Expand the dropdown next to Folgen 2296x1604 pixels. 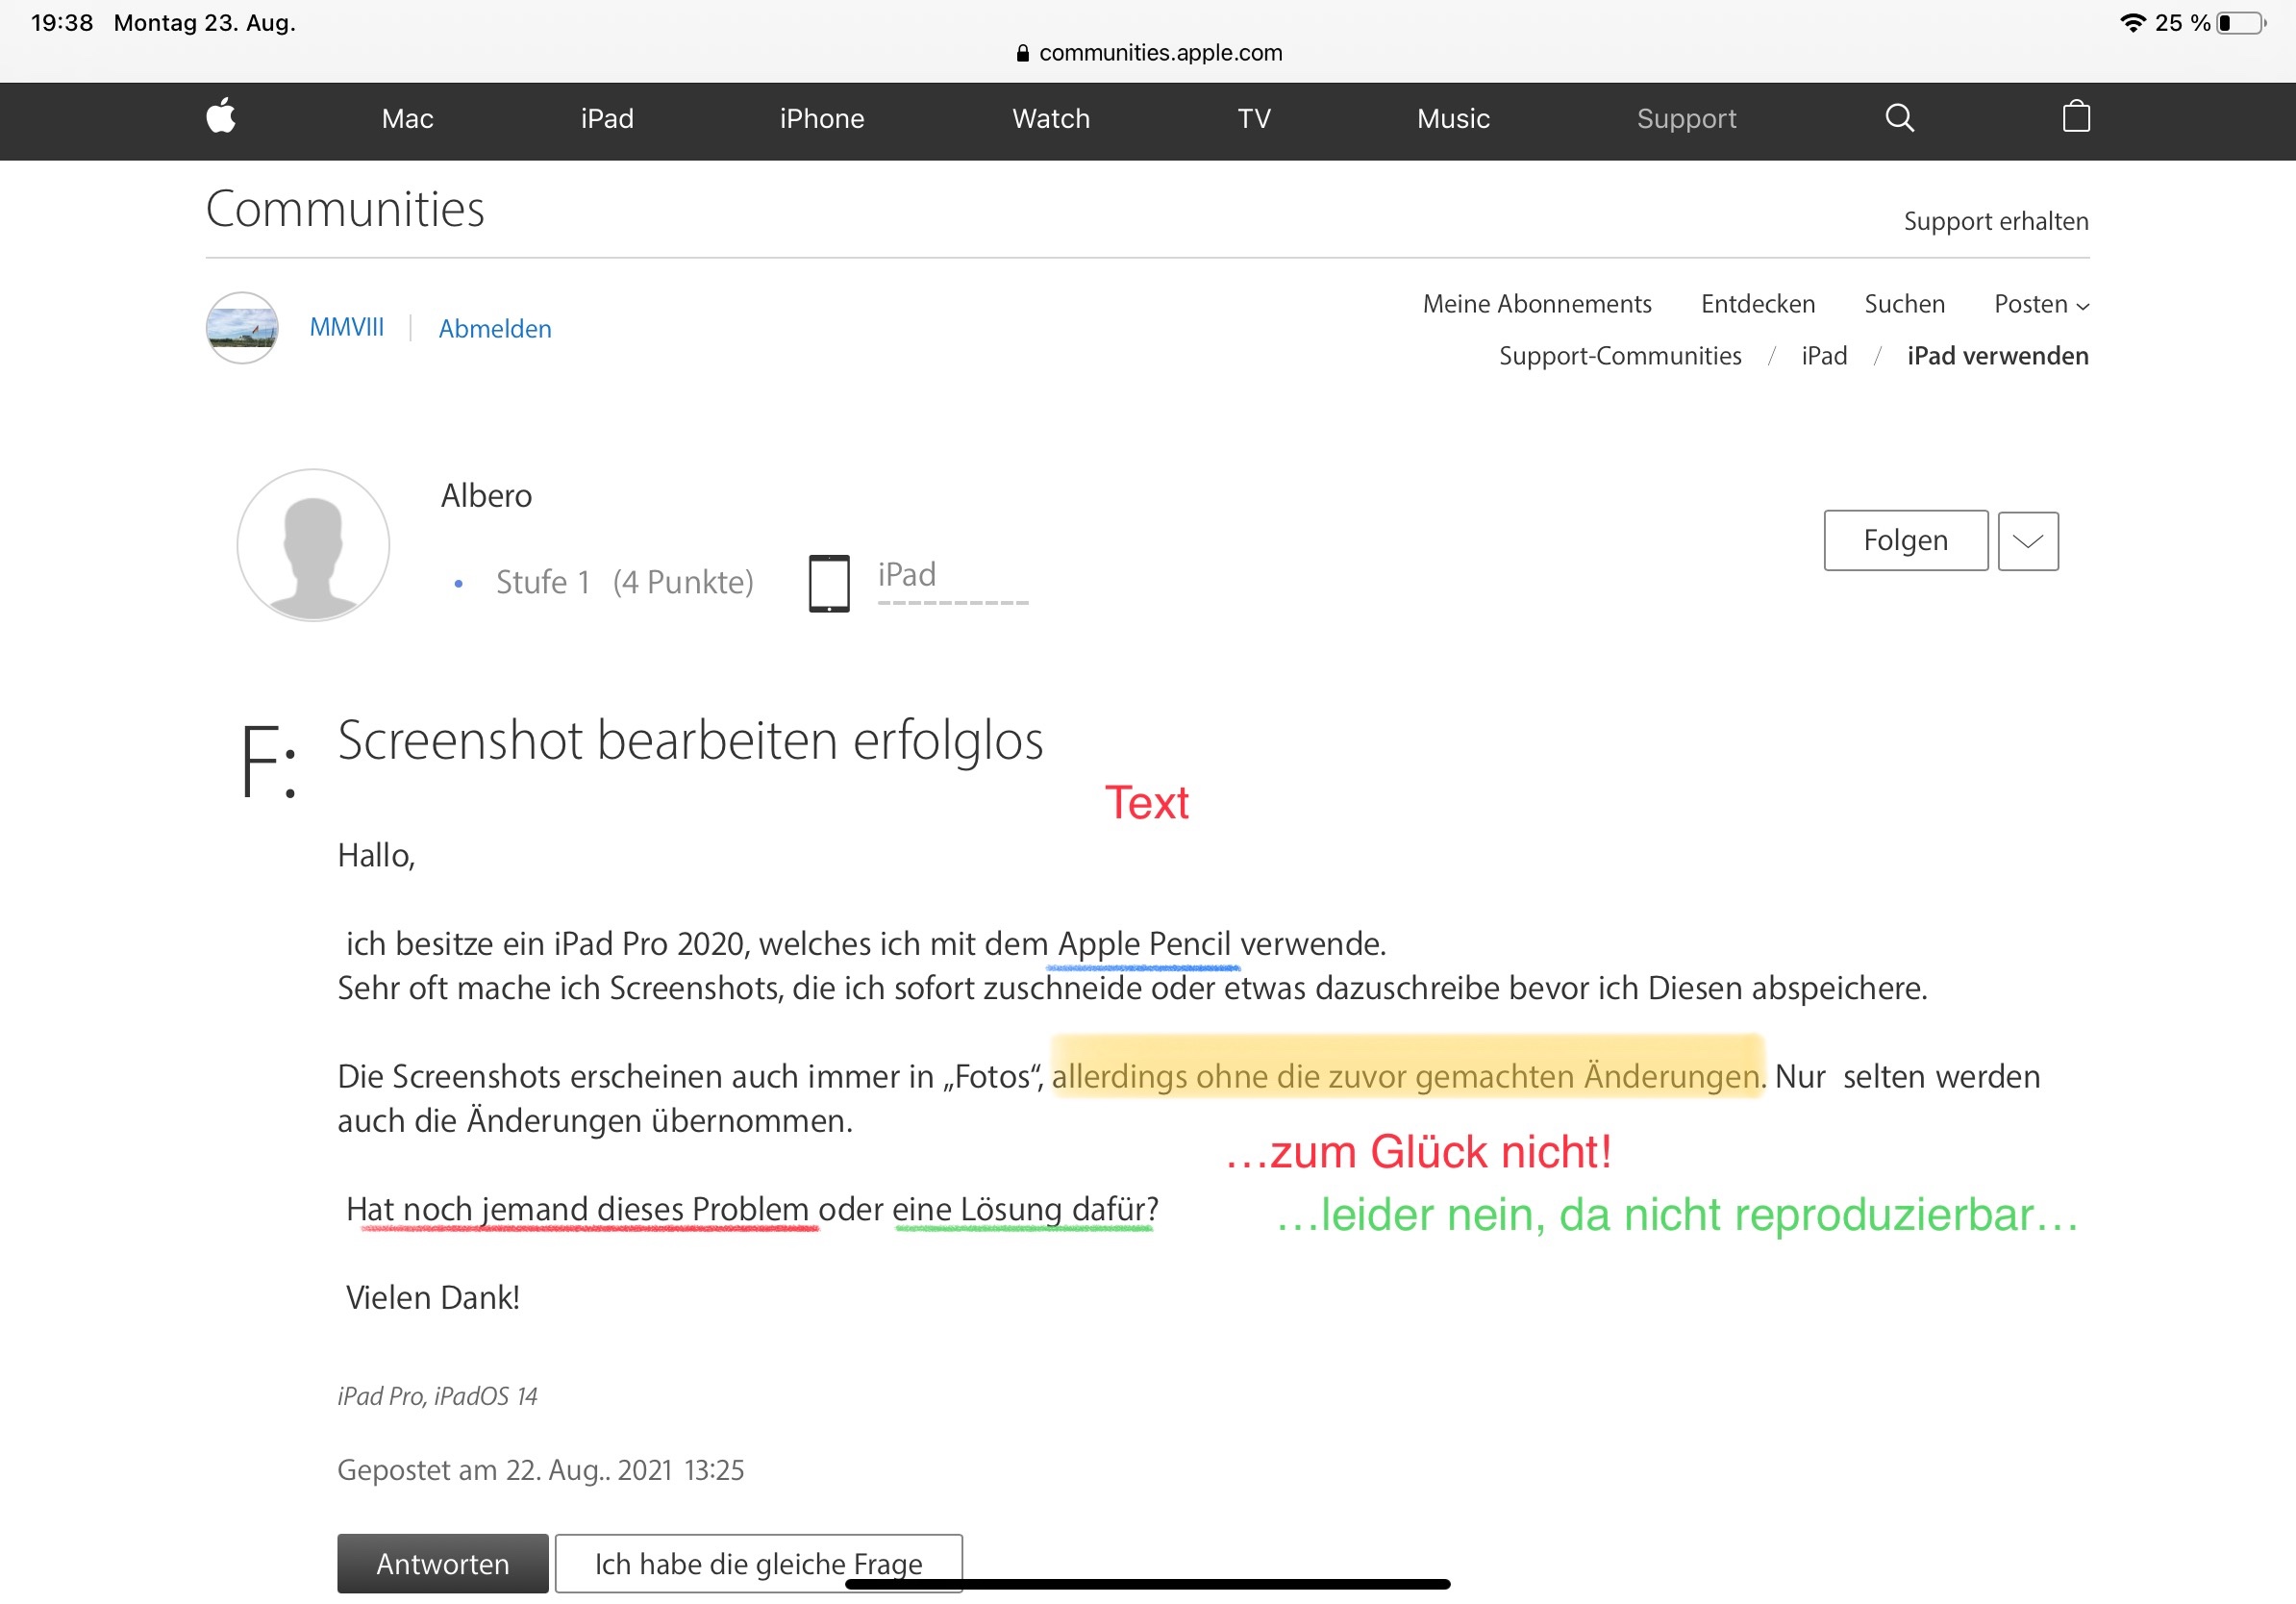pos(2027,541)
